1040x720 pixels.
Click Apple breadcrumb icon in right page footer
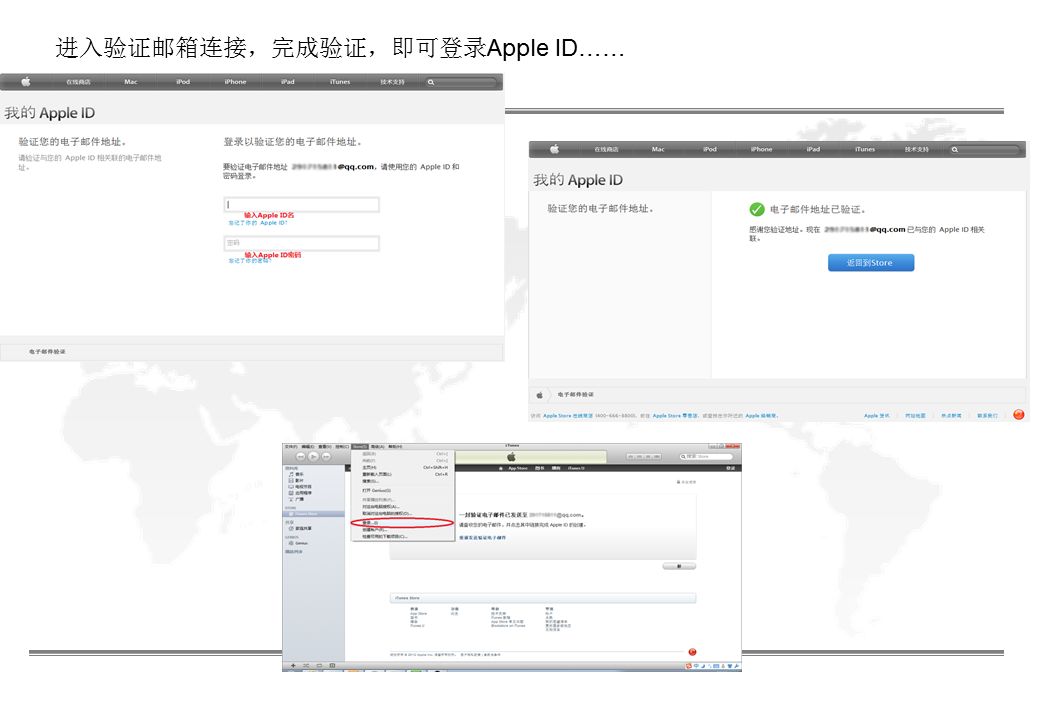[539, 395]
